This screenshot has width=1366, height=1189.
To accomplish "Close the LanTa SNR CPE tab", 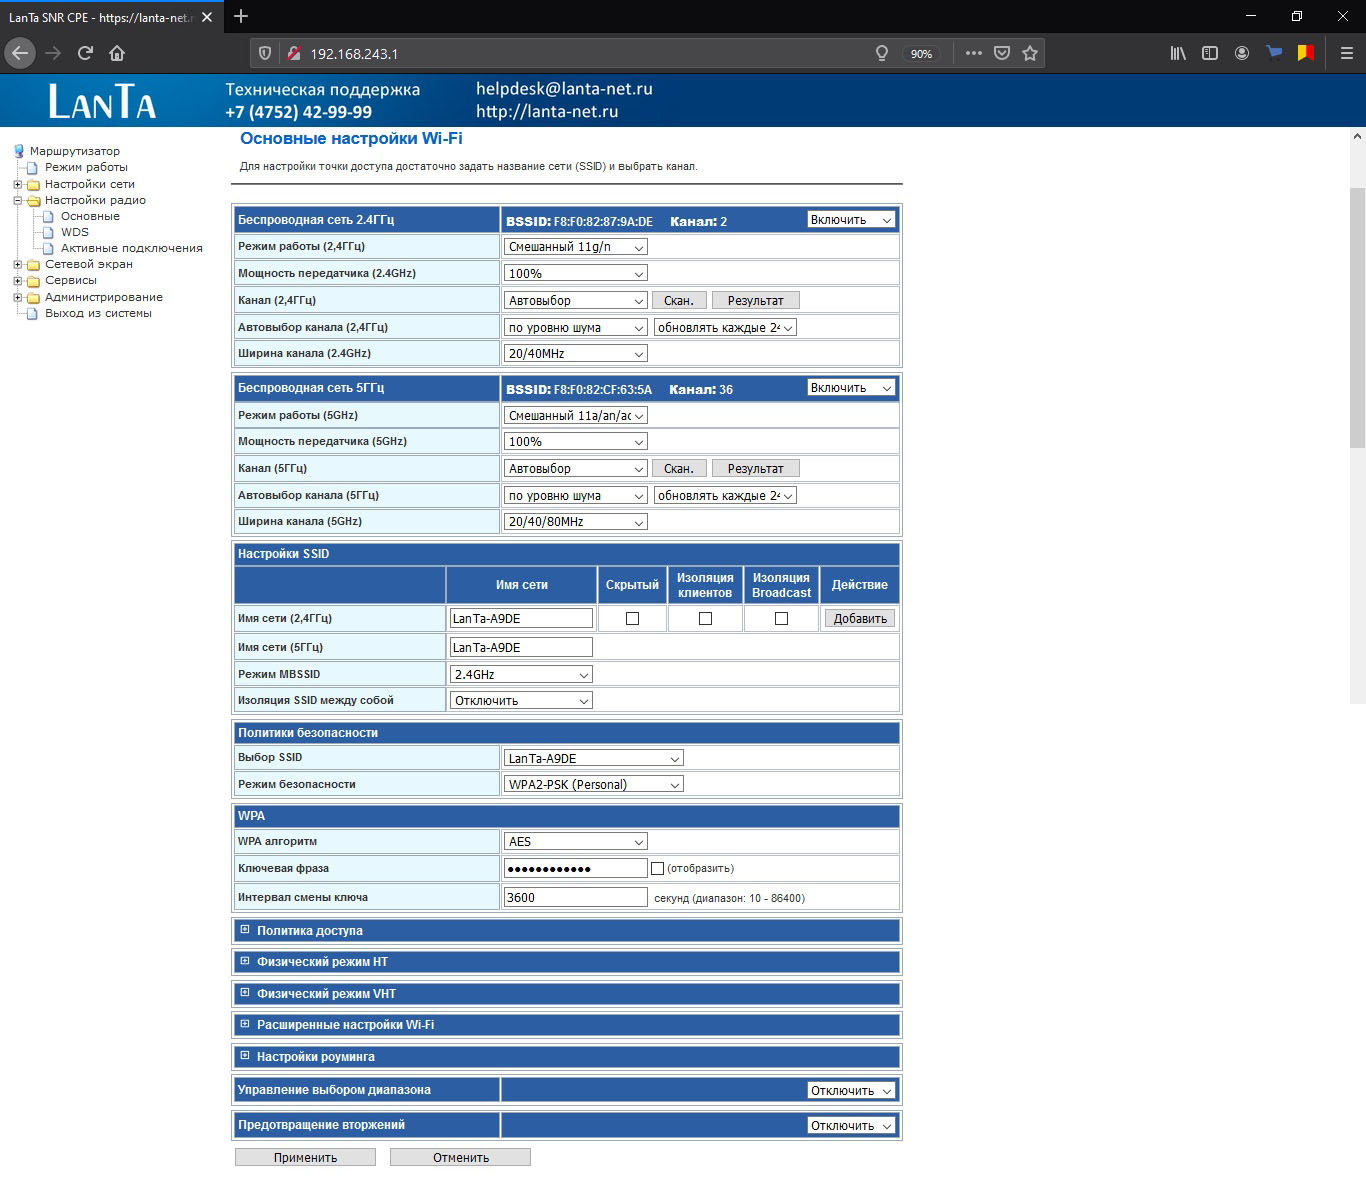I will 207,17.
